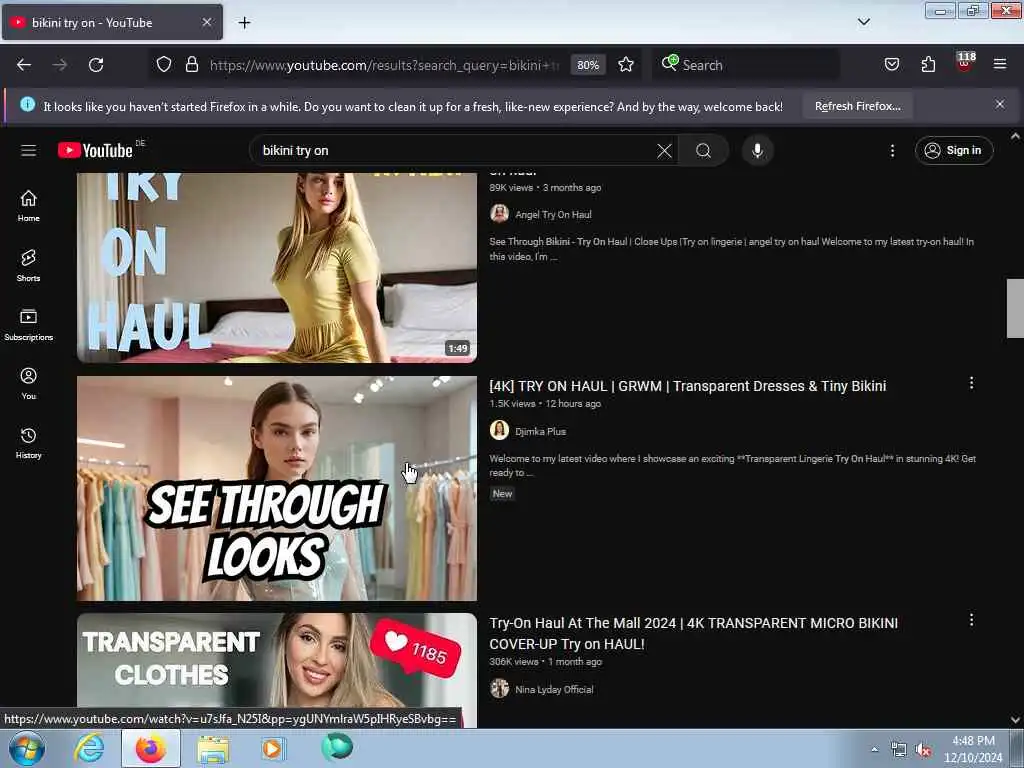Click the 'TRANSPARENT CLOTHES' video thumbnail
Screen dimensions: 1024x768
click(x=277, y=661)
